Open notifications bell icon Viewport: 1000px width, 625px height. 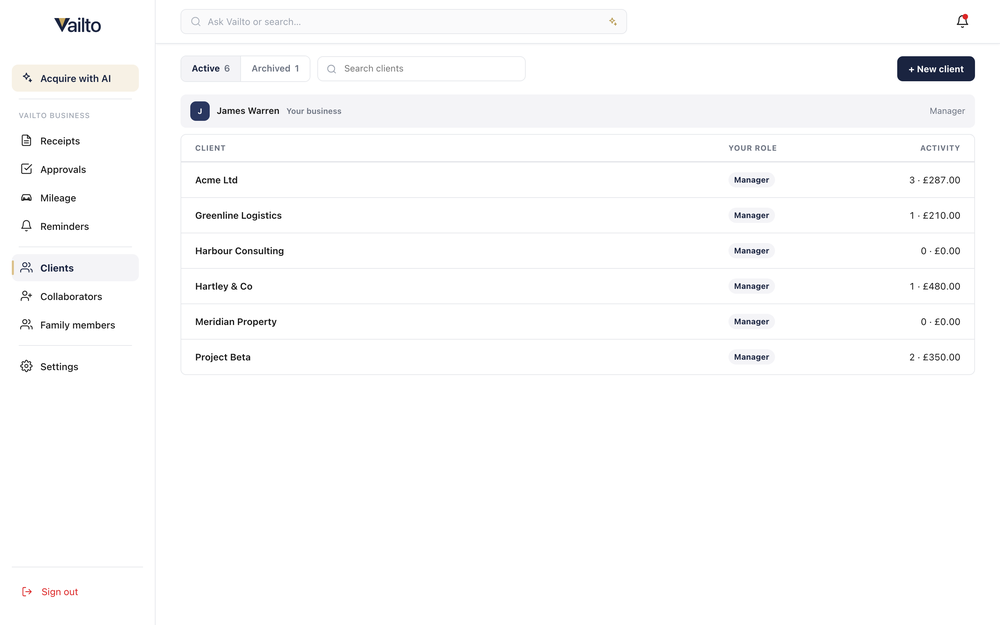click(962, 21)
